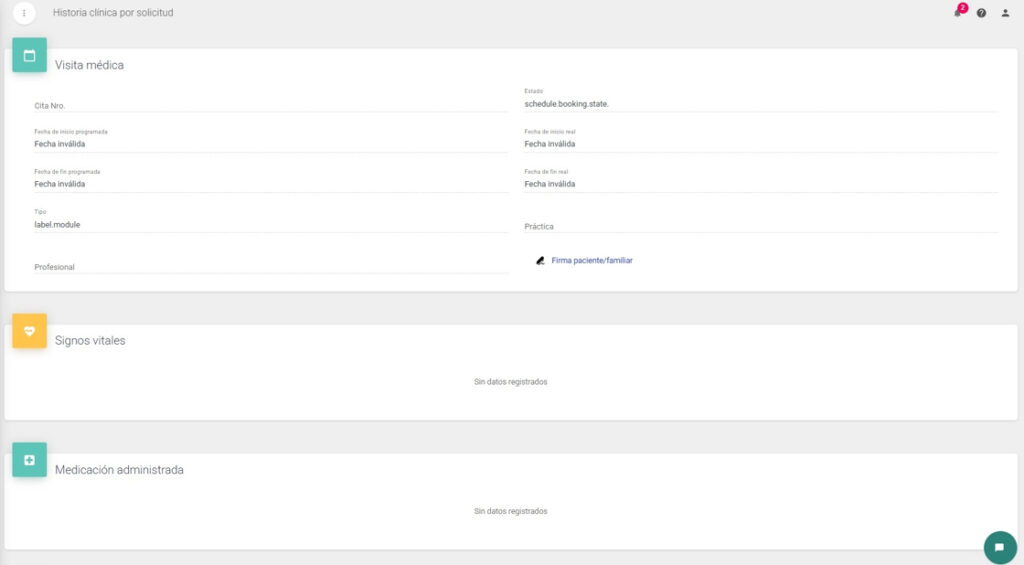Click the Fecha de fin real field
This screenshot has width=1024, height=565.
click(x=760, y=184)
